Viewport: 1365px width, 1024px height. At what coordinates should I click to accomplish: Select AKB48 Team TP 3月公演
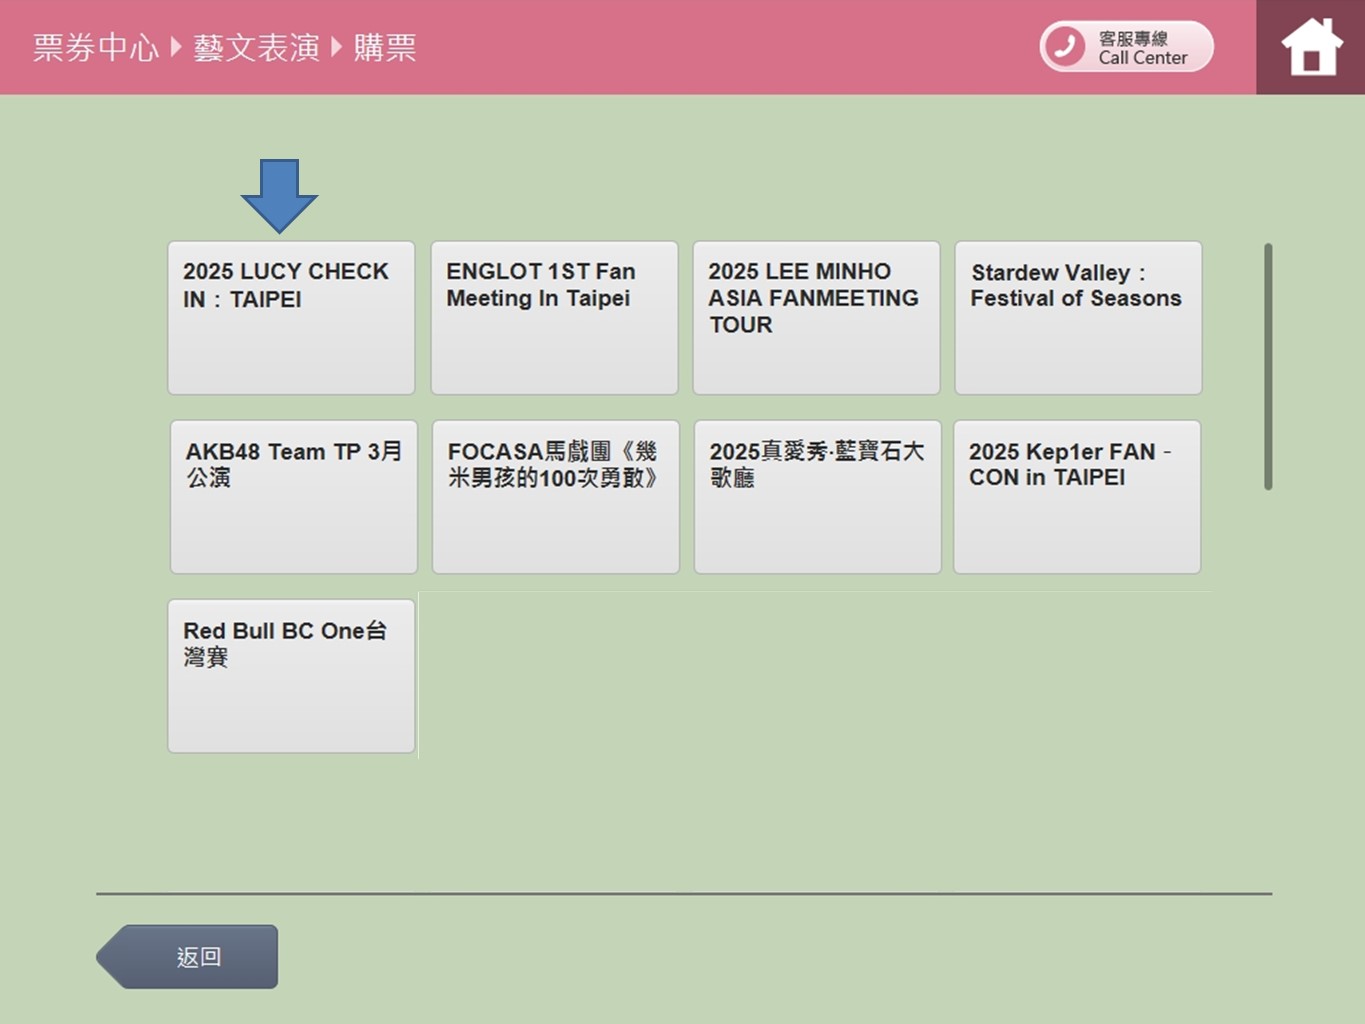click(293, 496)
